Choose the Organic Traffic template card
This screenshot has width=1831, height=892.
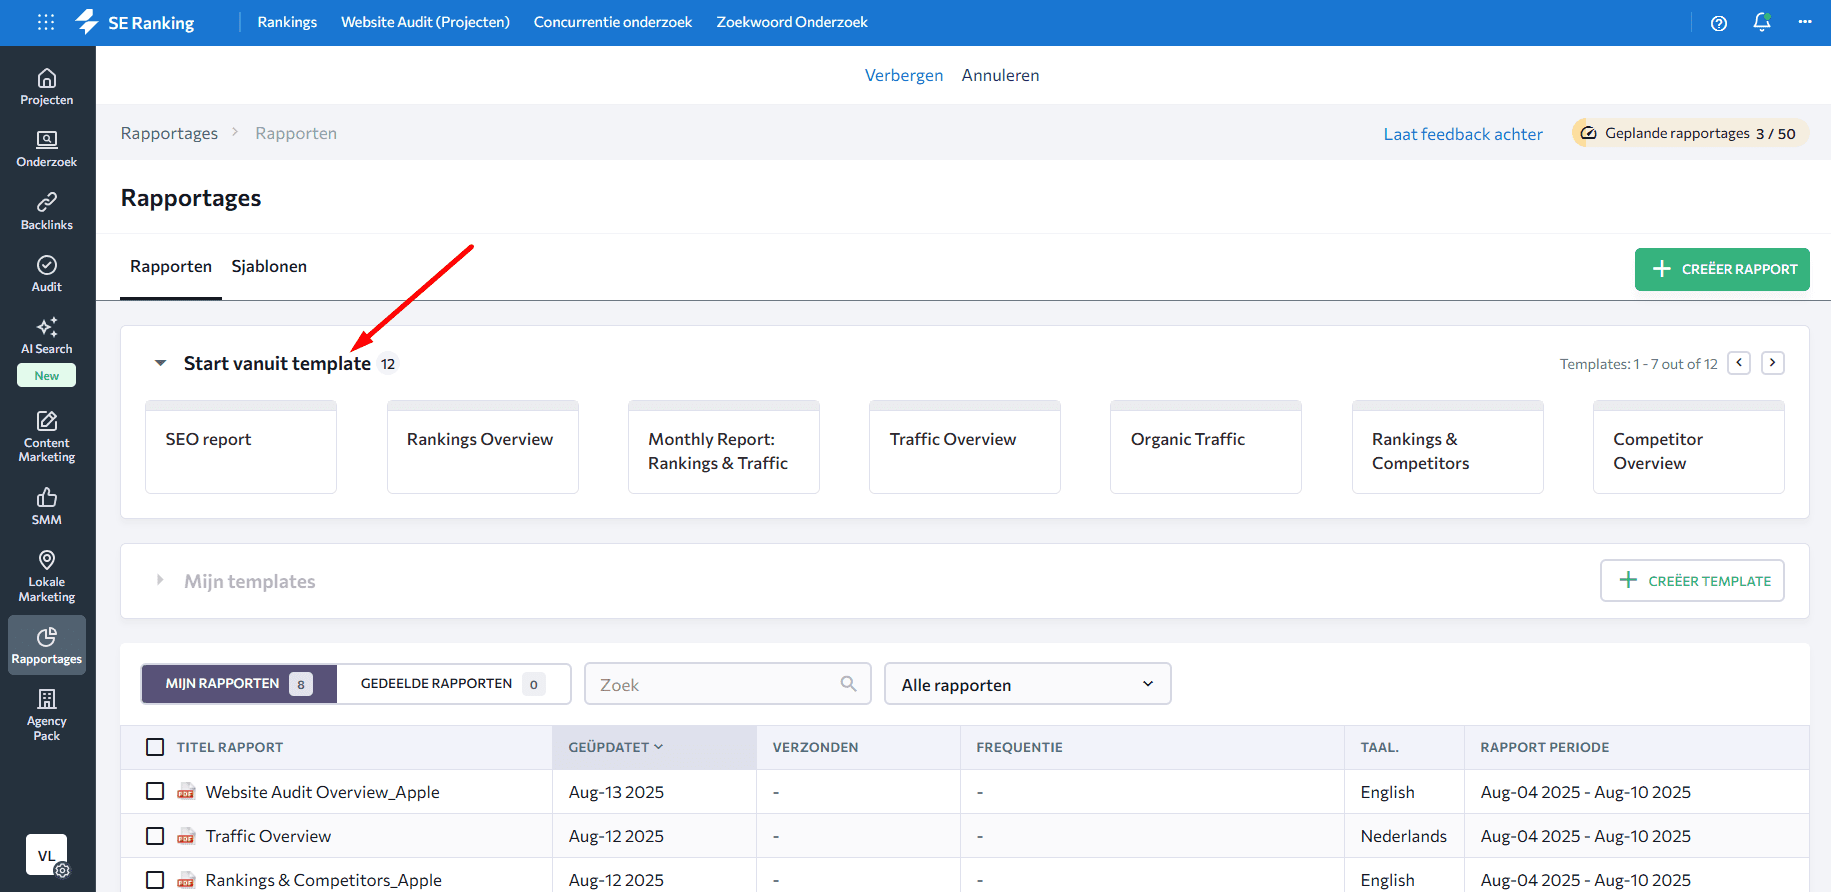click(1206, 447)
